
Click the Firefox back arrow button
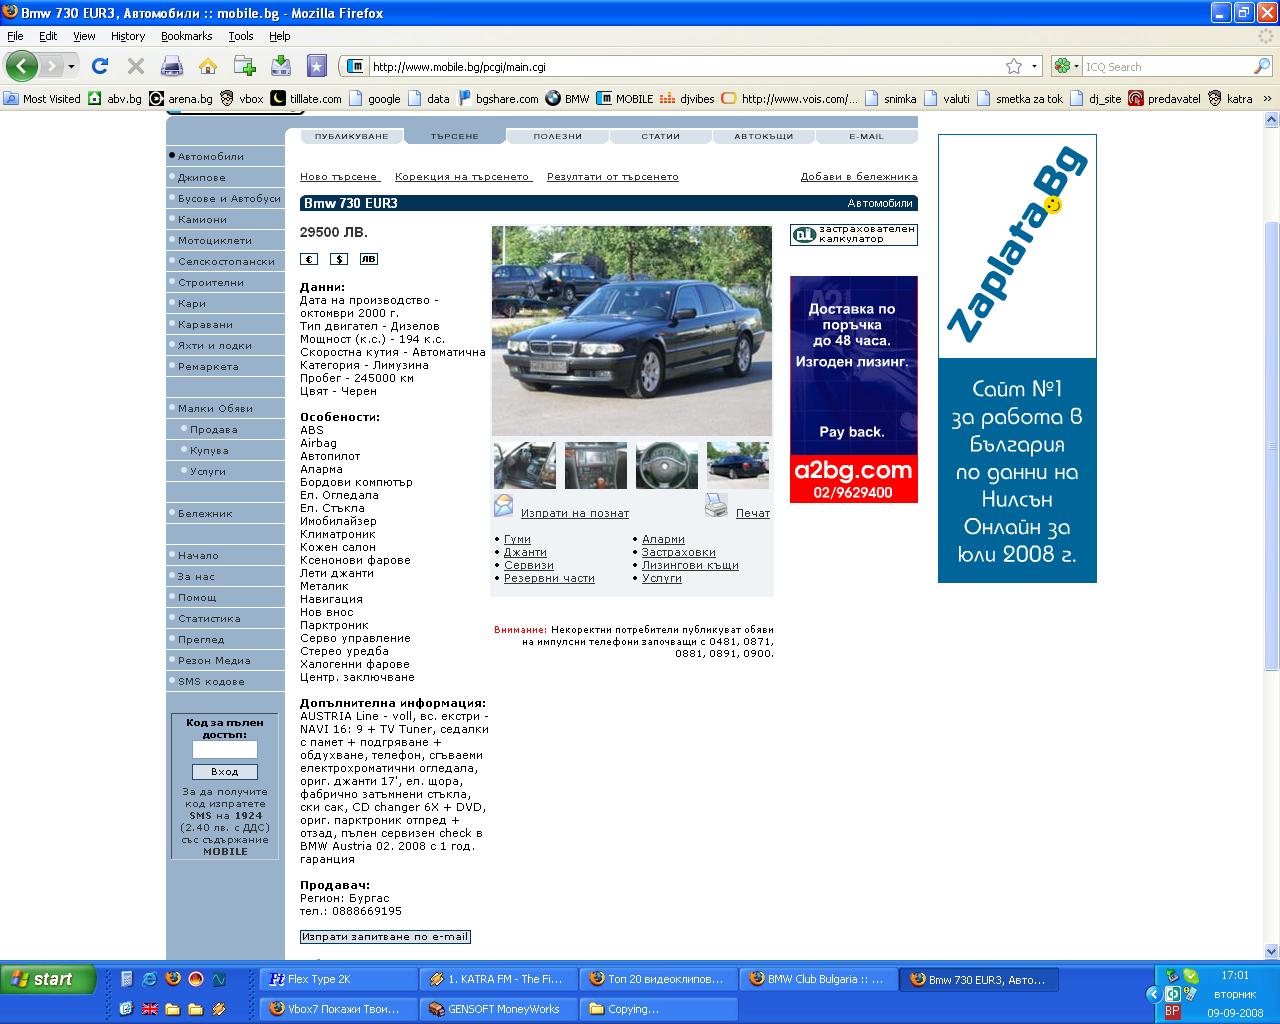click(22, 66)
